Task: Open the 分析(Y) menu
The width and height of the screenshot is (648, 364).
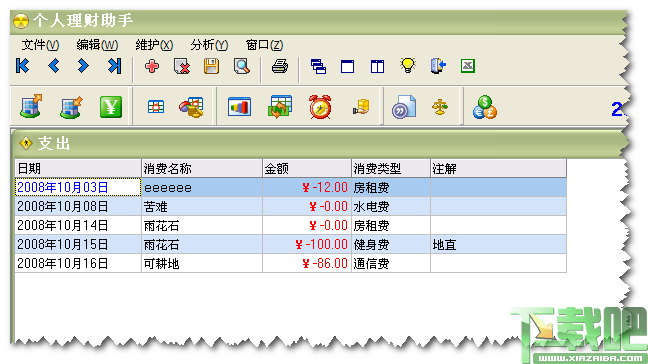Action: pos(209,45)
